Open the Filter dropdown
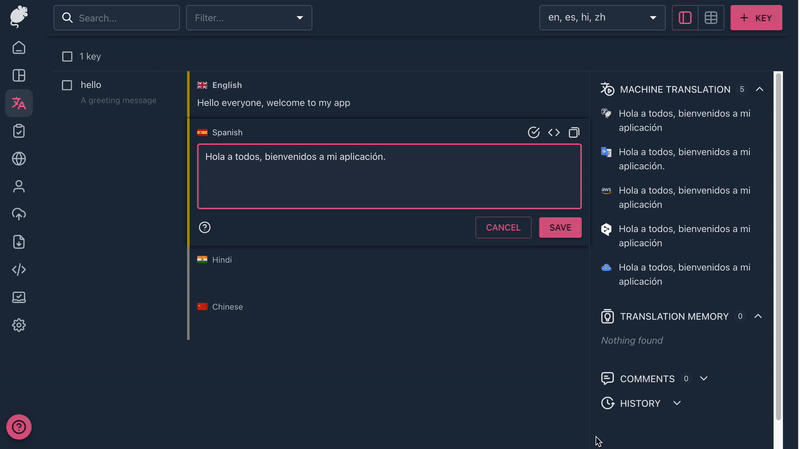The height and width of the screenshot is (449, 800). (248, 18)
